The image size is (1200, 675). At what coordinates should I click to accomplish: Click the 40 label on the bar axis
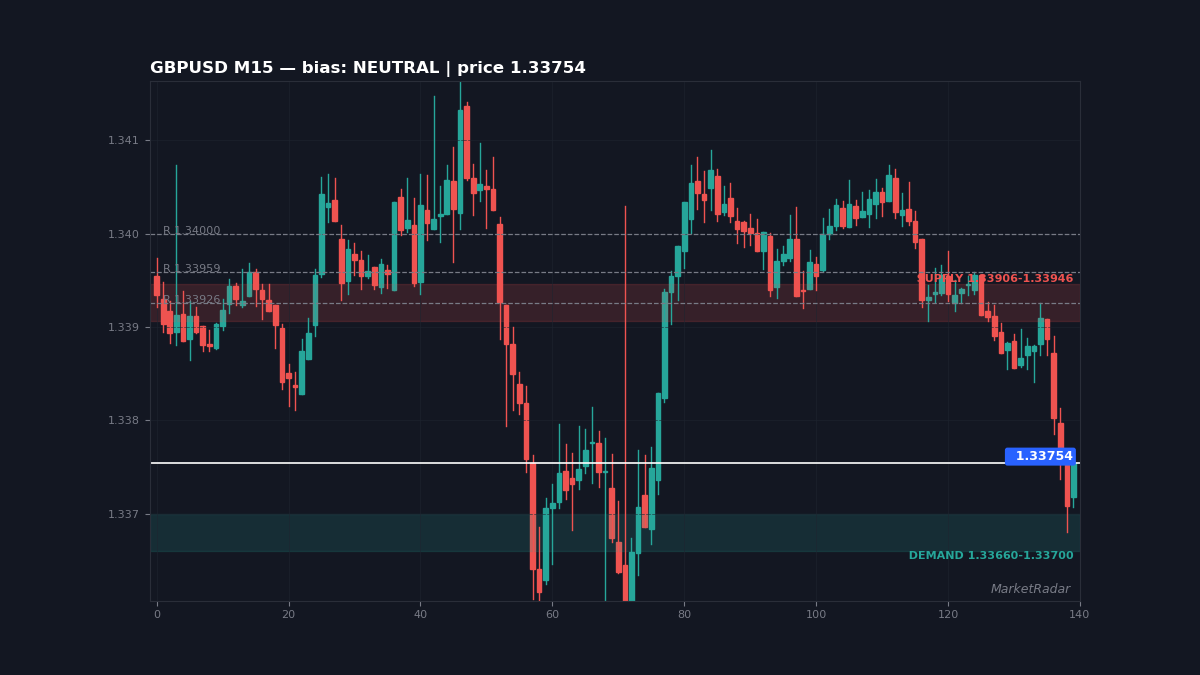tap(420, 614)
